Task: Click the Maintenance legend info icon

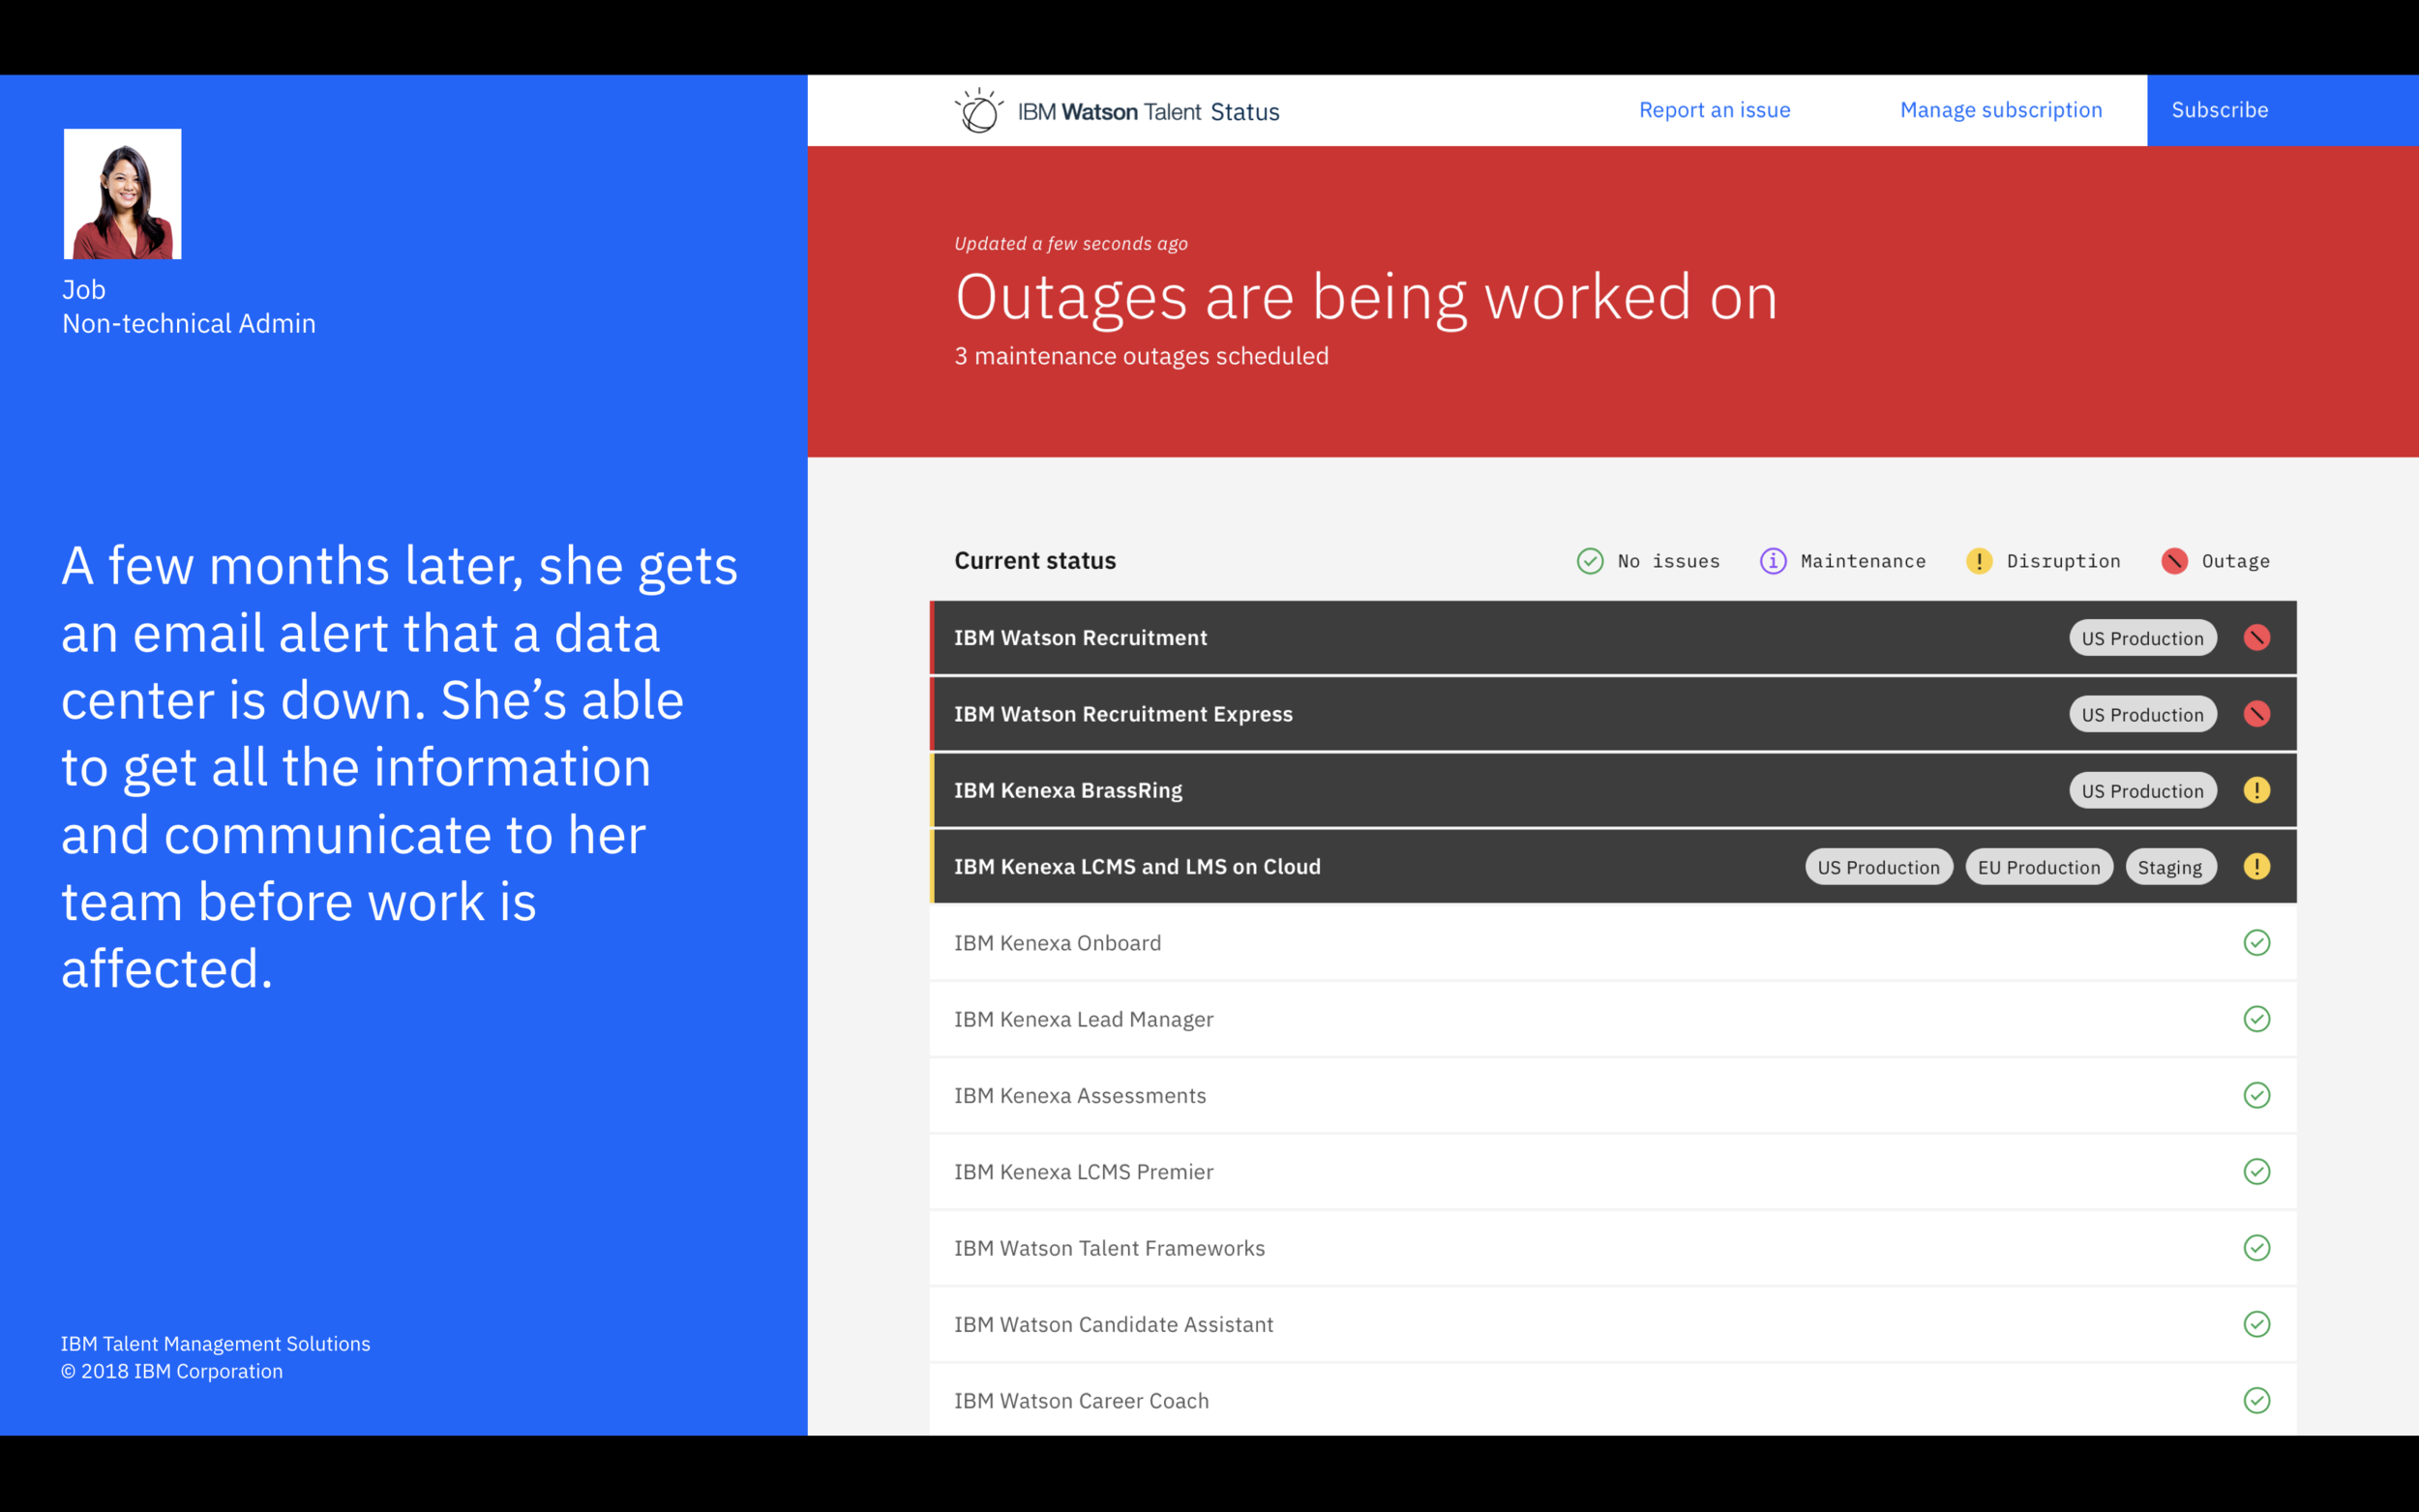Action: pyautogui.click(x=1772, y=561)
